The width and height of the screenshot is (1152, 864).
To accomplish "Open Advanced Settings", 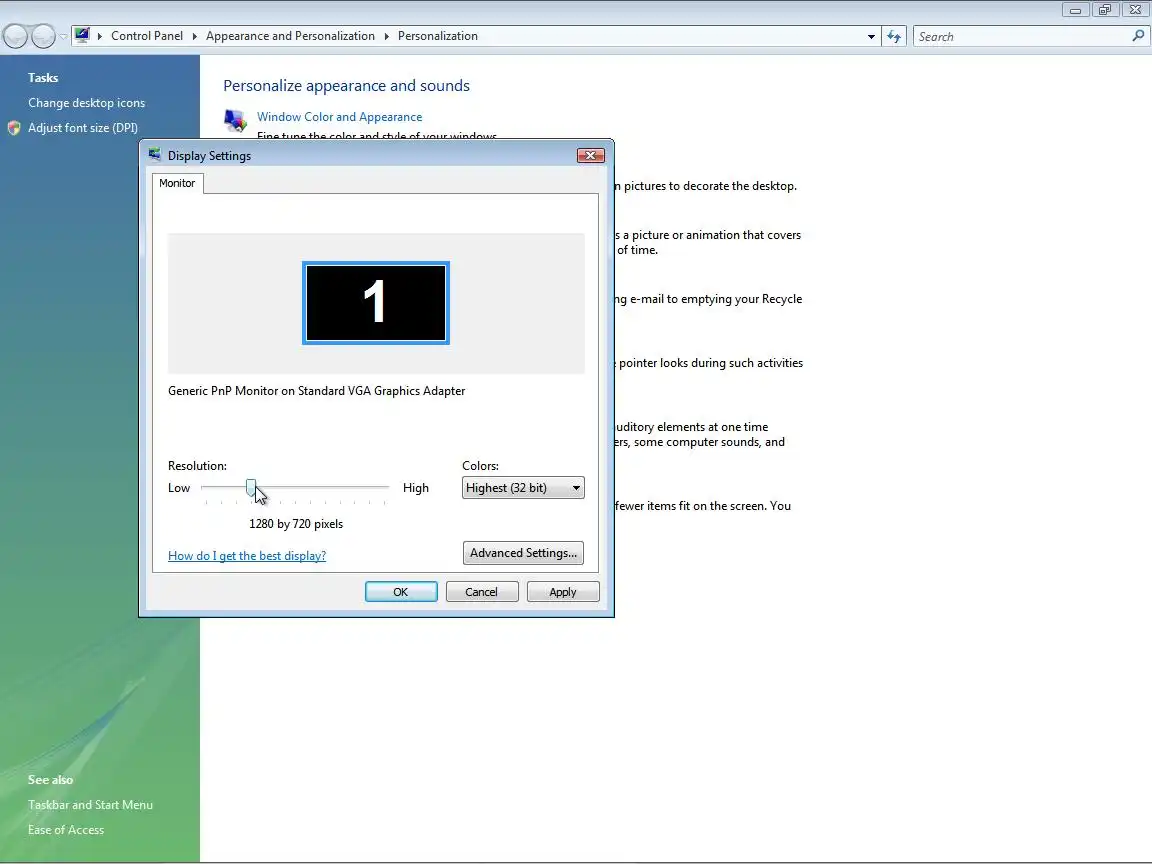I will coord(523,552).
